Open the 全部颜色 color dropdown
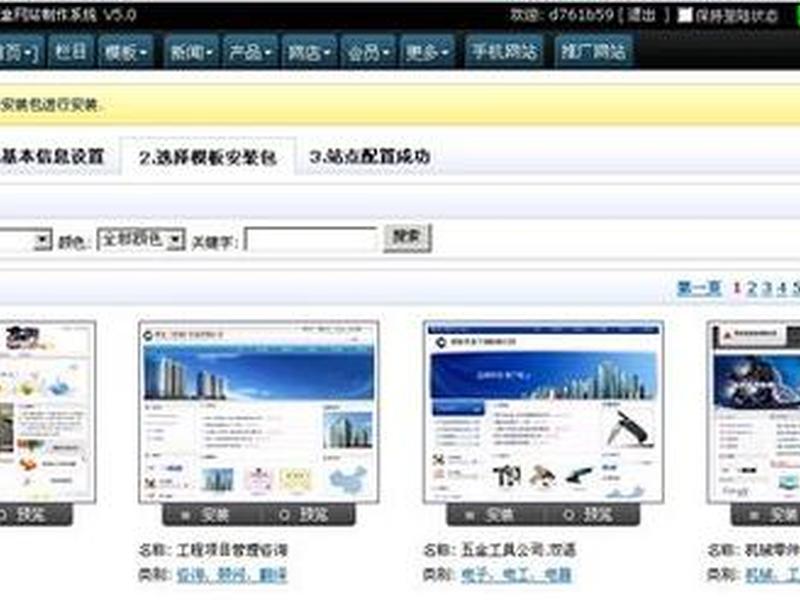 pos(141,239)
